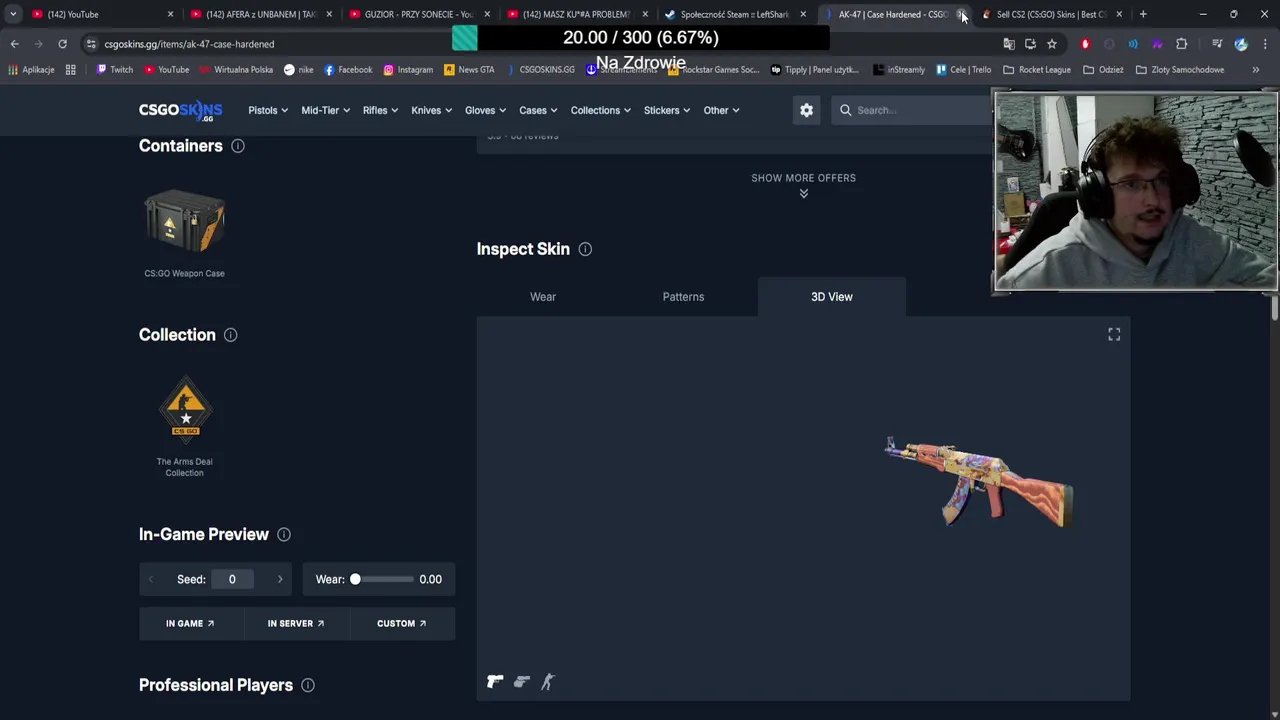Open the Facebook bookmark

click(348, 70)
